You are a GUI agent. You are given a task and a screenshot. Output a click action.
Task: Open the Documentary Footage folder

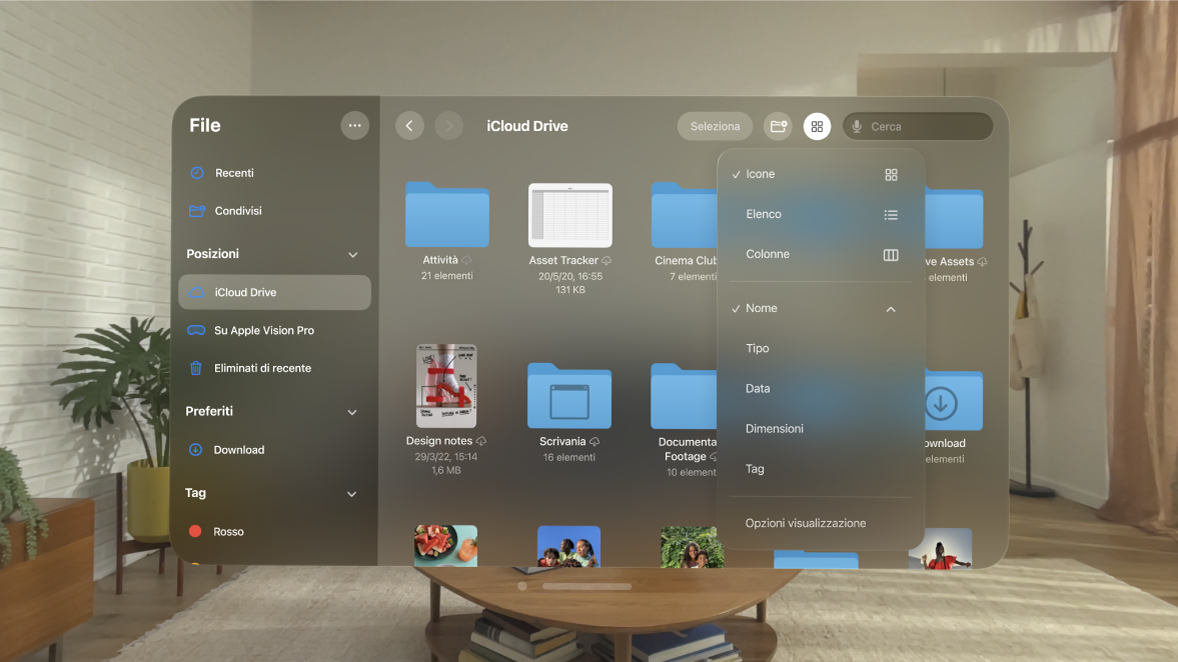(x=684, y=396)
